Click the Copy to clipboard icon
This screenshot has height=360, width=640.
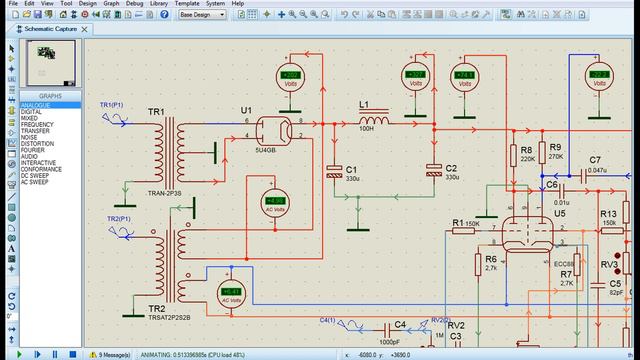pyautogui.click(x=381, y=15)
